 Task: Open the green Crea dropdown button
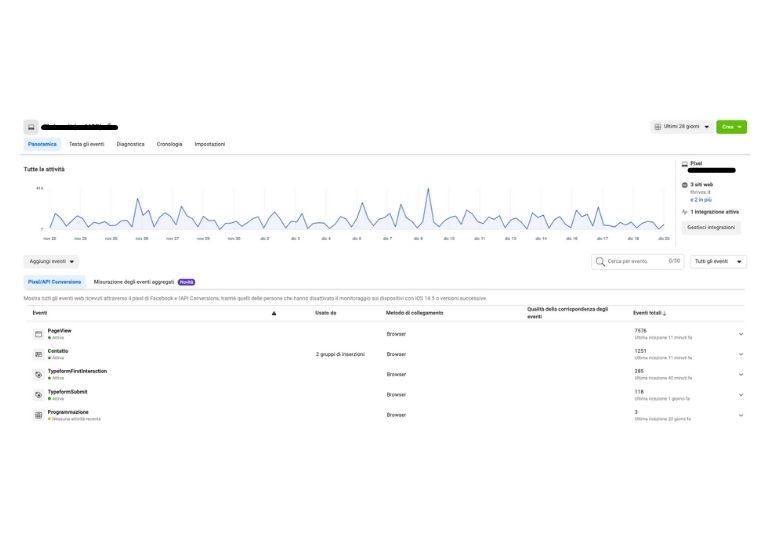click(x=731, y=127)
